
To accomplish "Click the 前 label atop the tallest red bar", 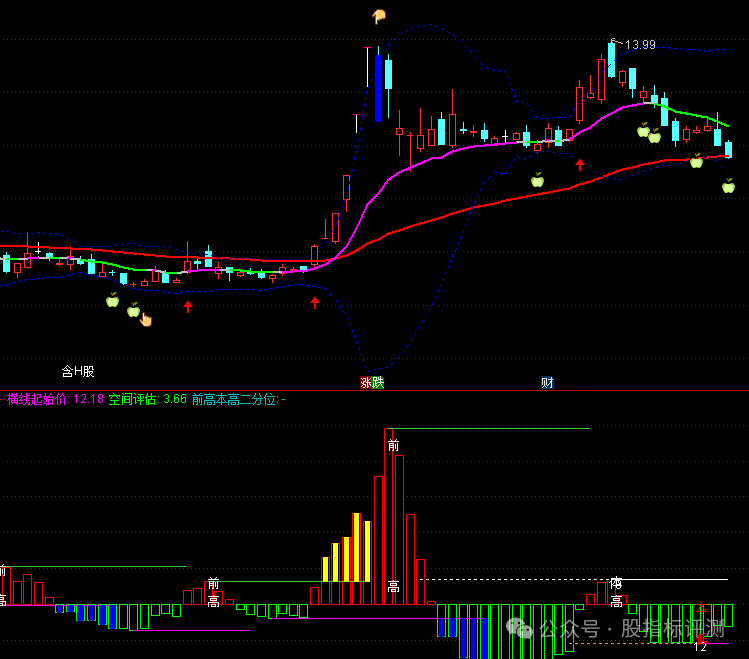I will point(393,446).
